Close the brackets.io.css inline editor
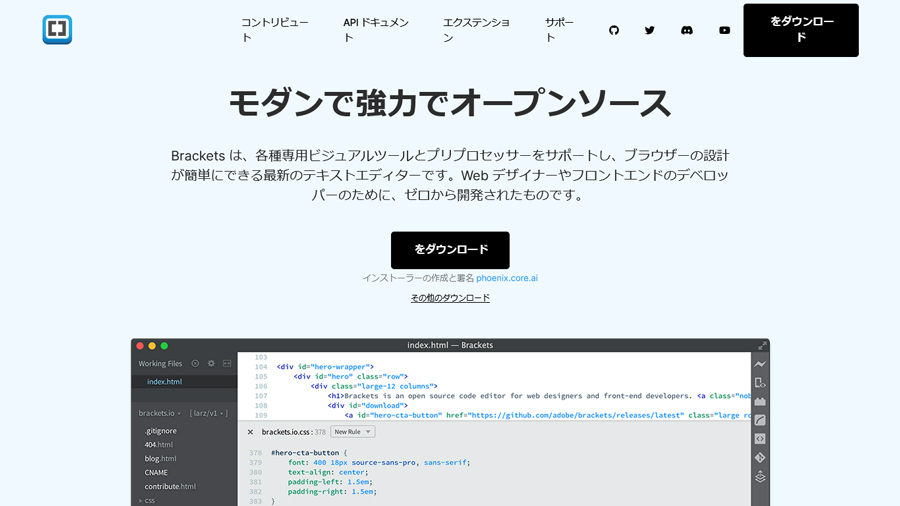This screenshot has width=900, height=506. tap(250, 432)
